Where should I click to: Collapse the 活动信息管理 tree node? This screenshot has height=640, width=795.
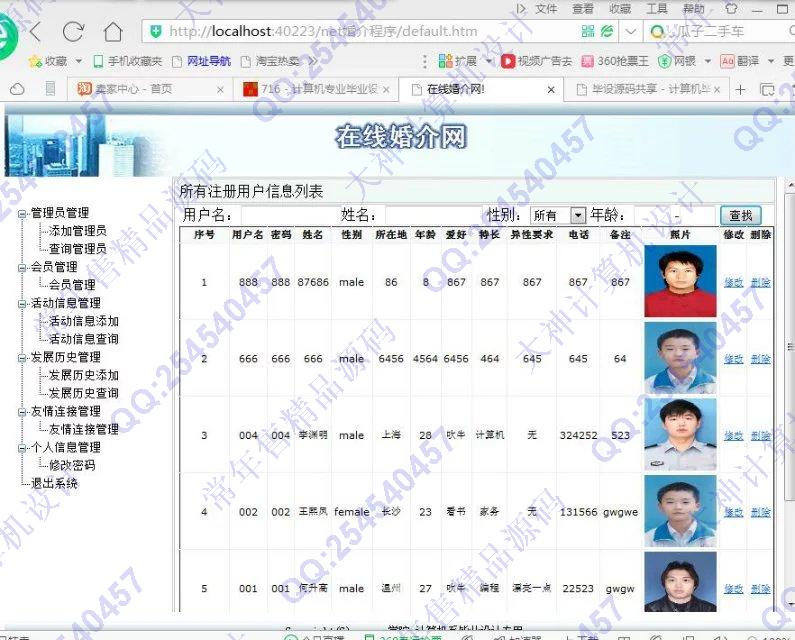[x=21, y=304]
